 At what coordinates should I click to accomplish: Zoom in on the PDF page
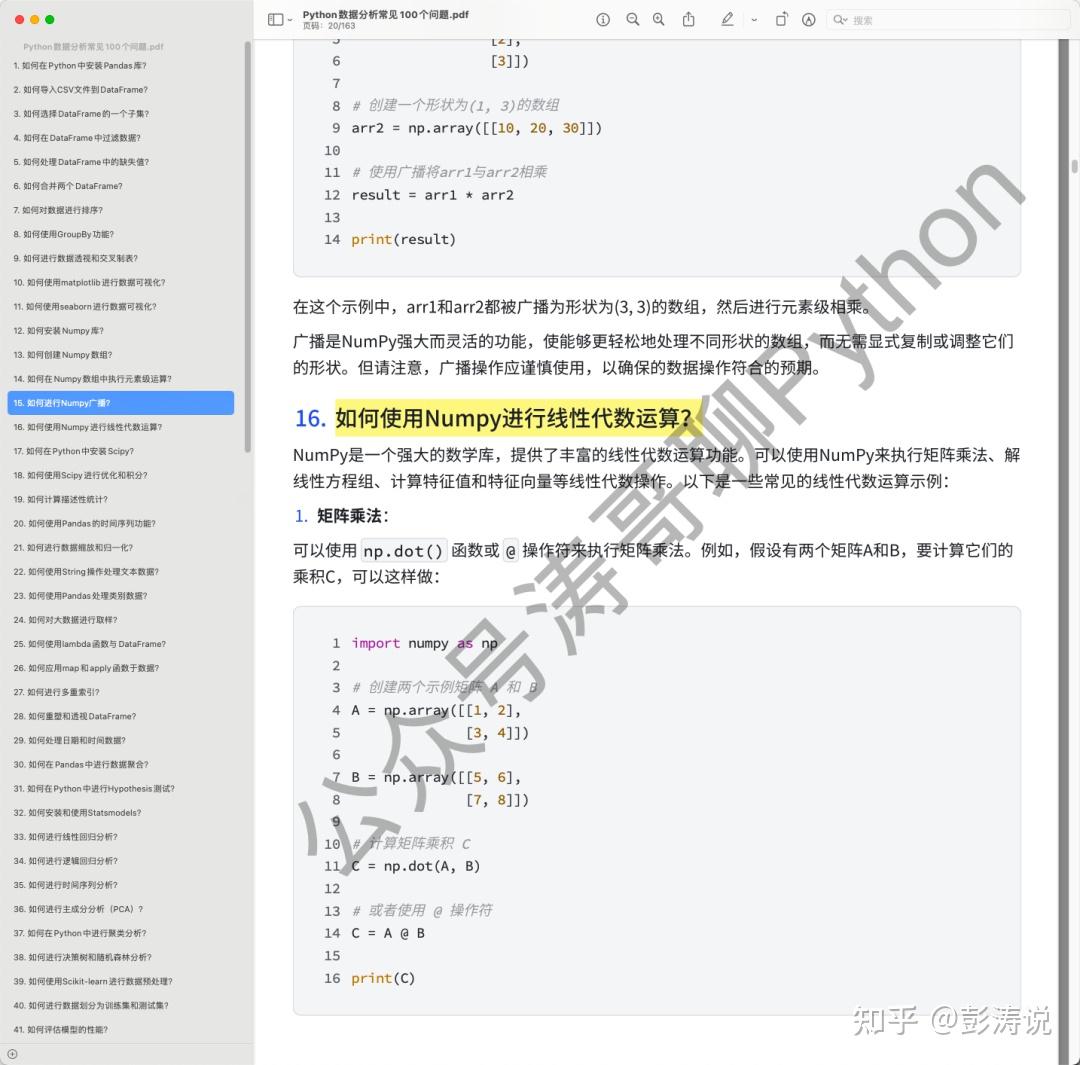658,20
